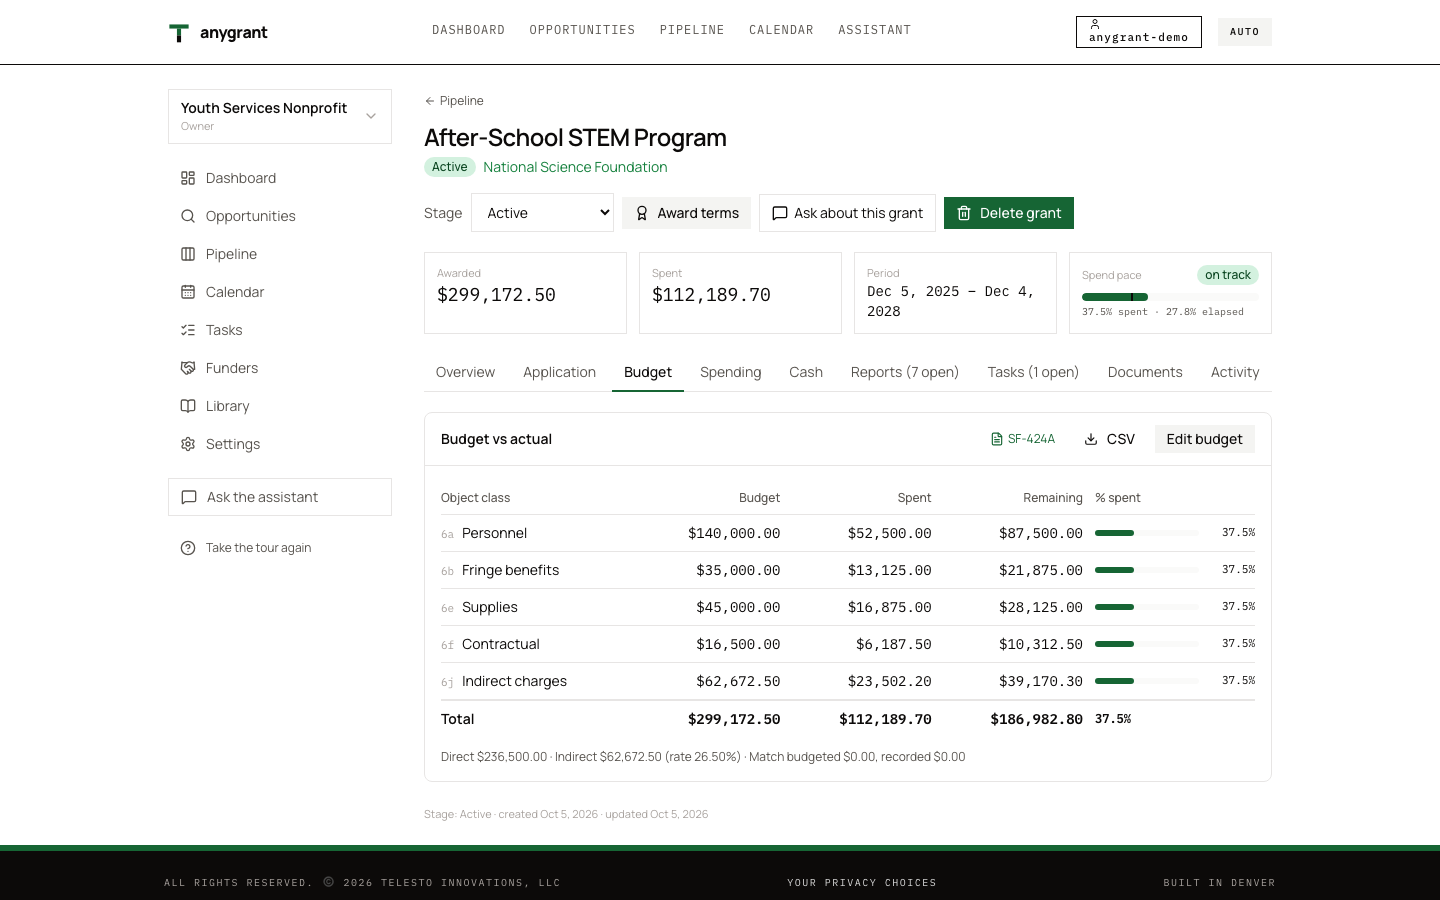The width and height of the screenshot is (1440, 900).
Task: Open the anygrant-demo account menu
Action: pyautogui.click(x=1138, y=32)
